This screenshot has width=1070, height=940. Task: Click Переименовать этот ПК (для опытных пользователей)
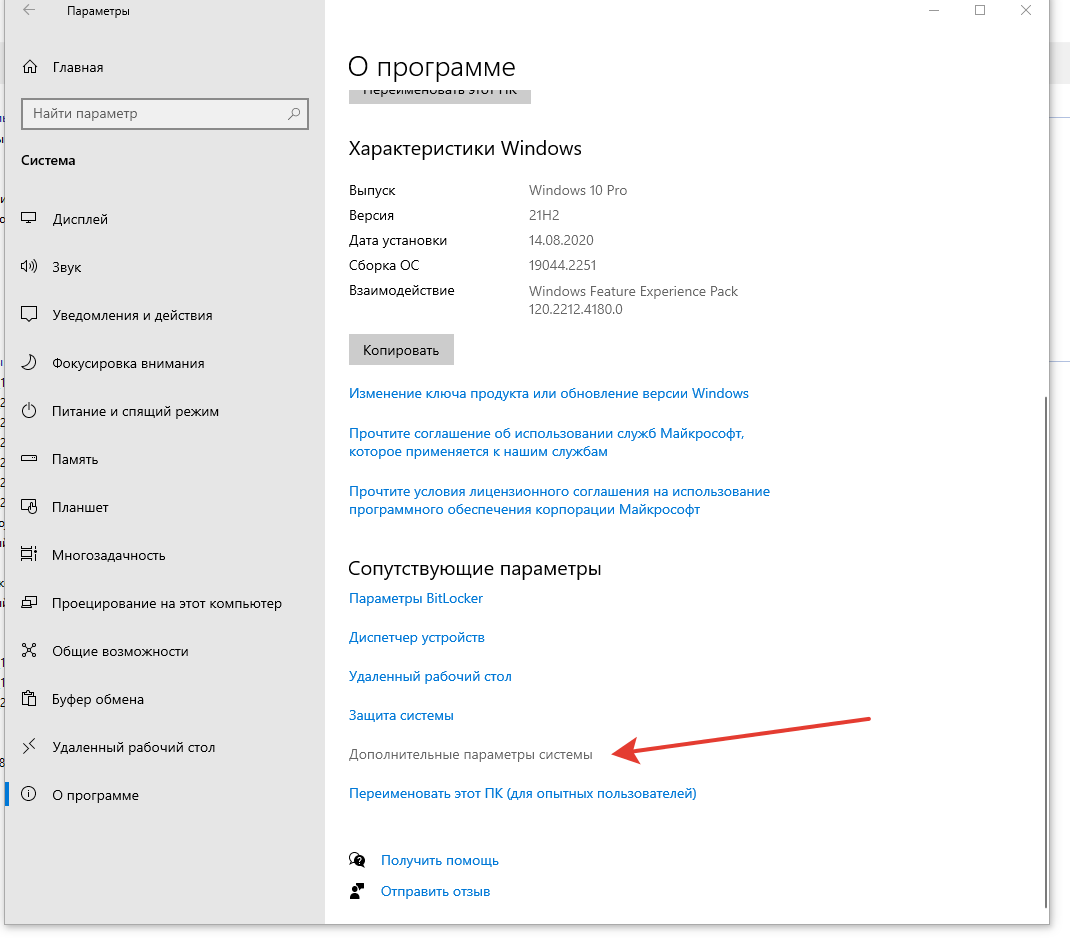point(523,793)
